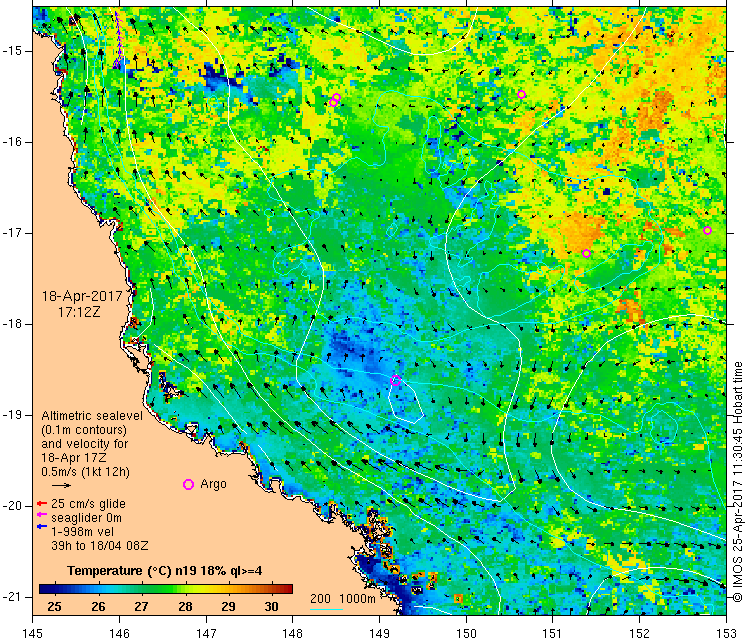Click the IMOS copyright timestamp text

738,482
